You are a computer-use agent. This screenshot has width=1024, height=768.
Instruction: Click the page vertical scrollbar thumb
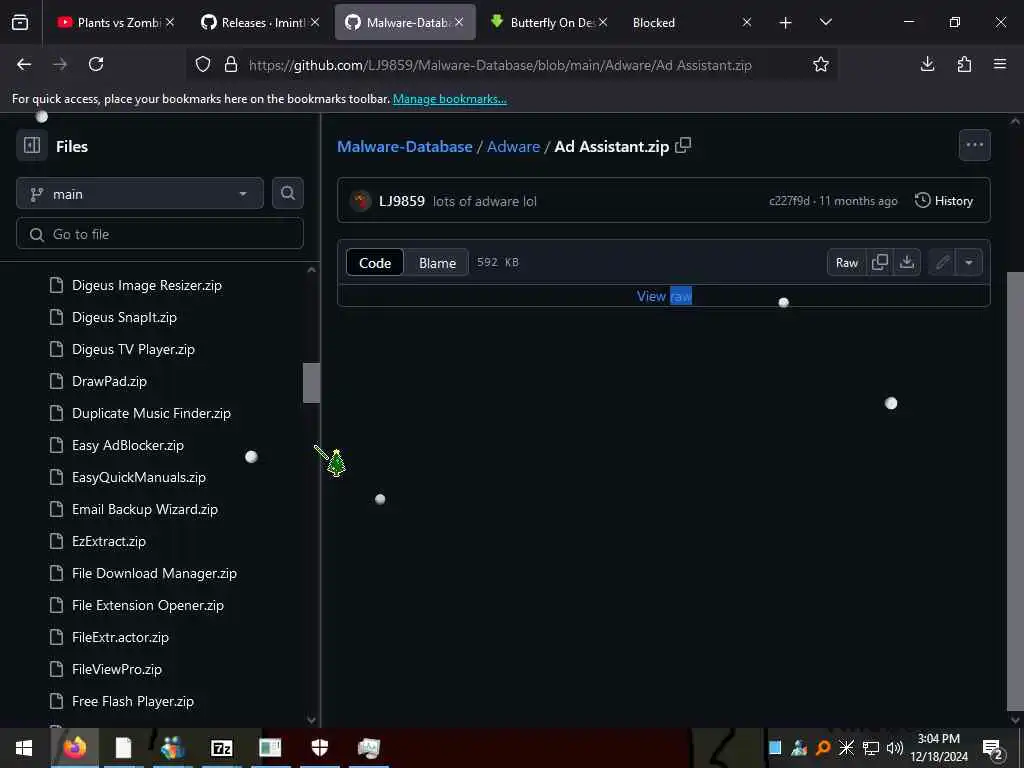[x=1015, y=490]
